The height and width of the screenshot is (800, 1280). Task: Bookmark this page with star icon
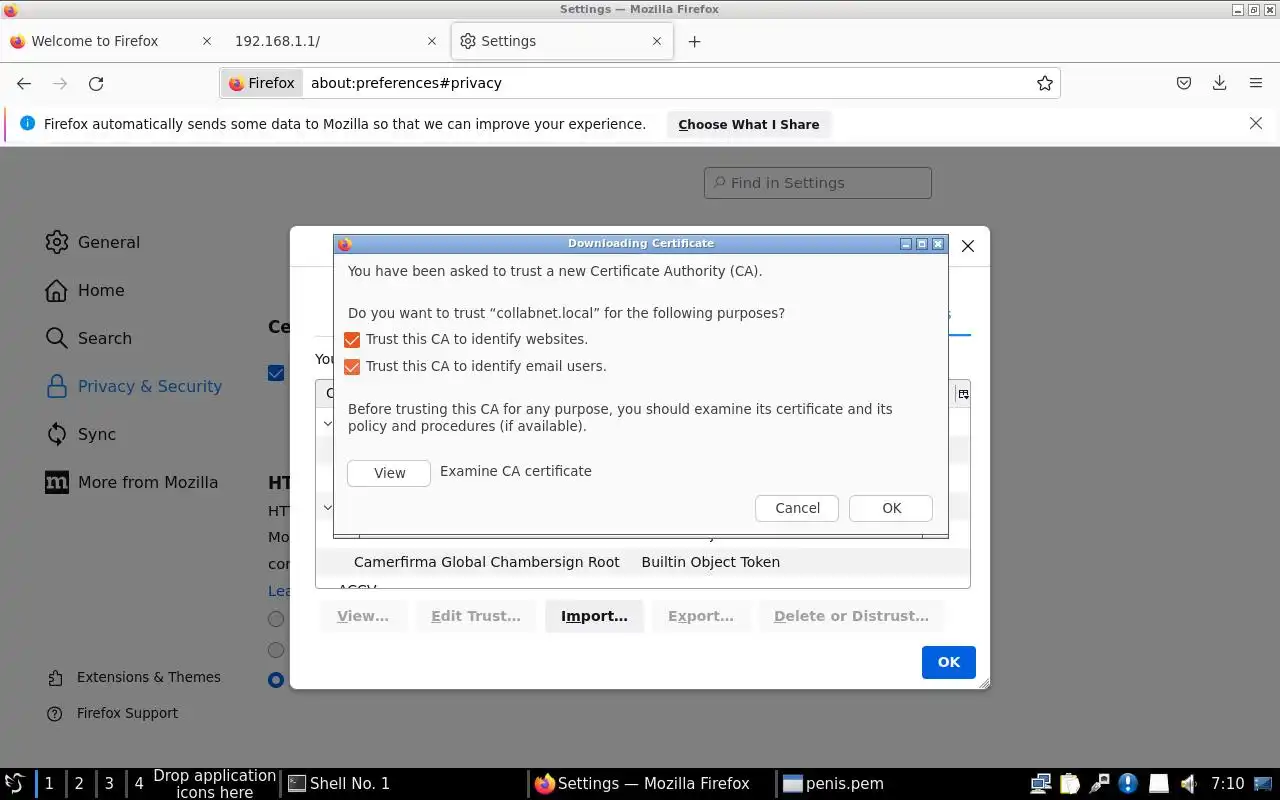(x=1044, y=83)
